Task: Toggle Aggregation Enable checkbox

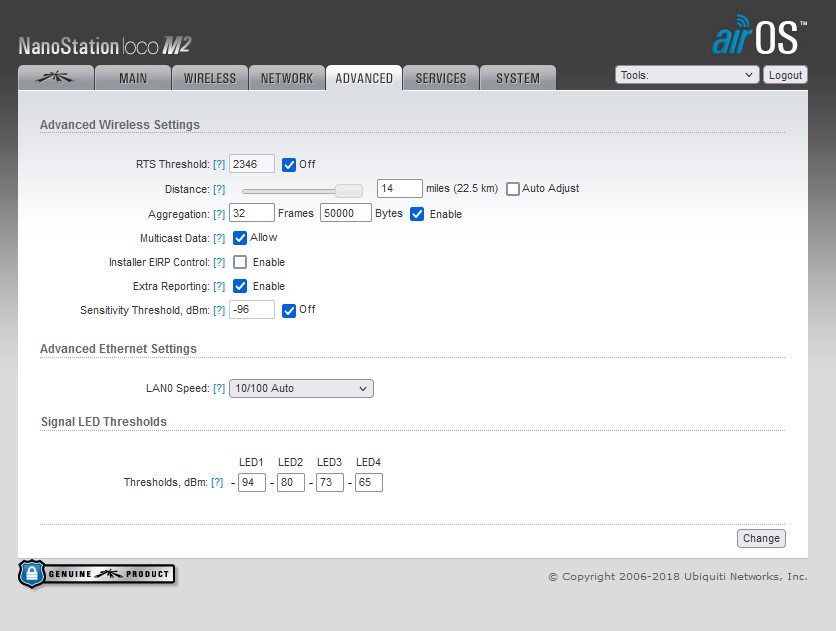Action: pos(417,214)
